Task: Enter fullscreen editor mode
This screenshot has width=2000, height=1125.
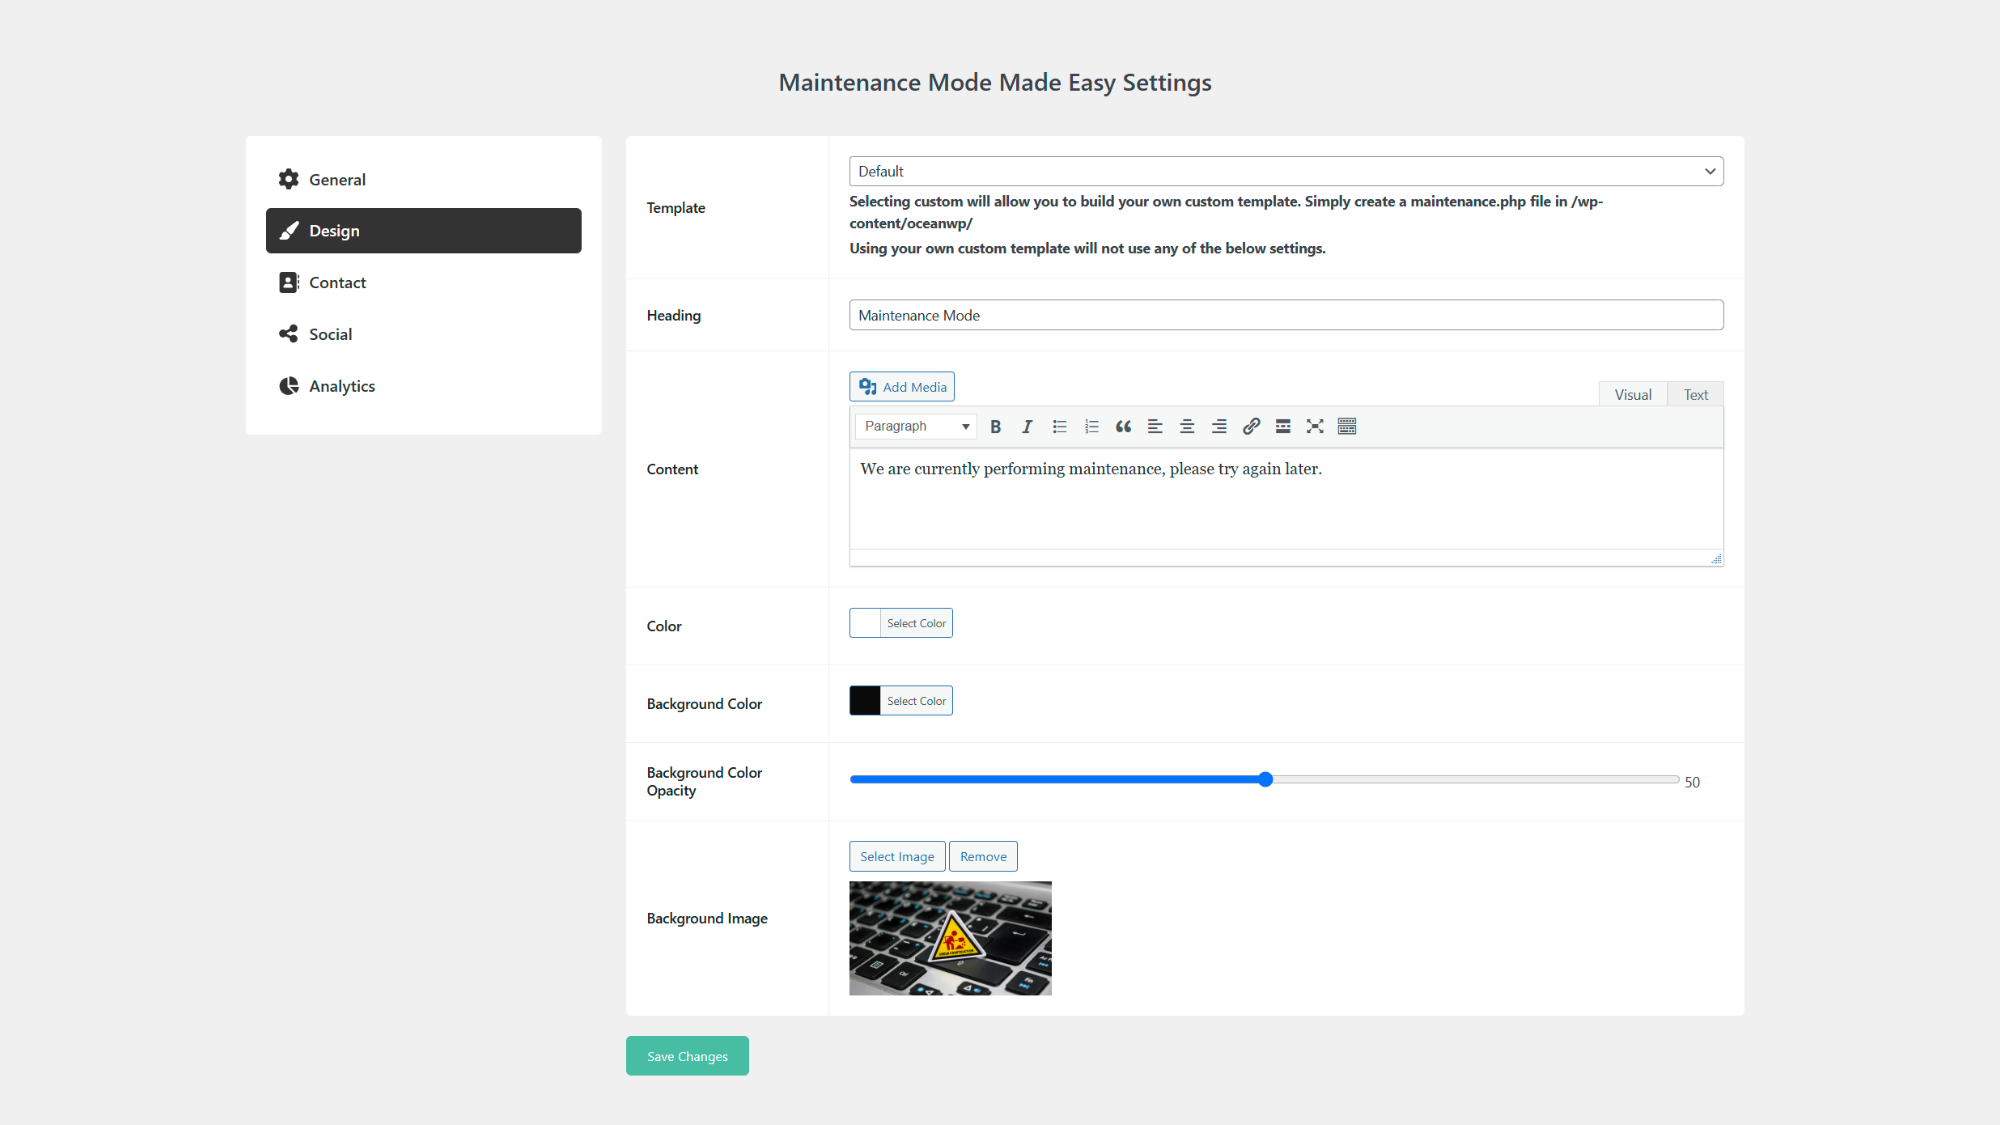Action: pyautogui.click(x=1315, y=426)
